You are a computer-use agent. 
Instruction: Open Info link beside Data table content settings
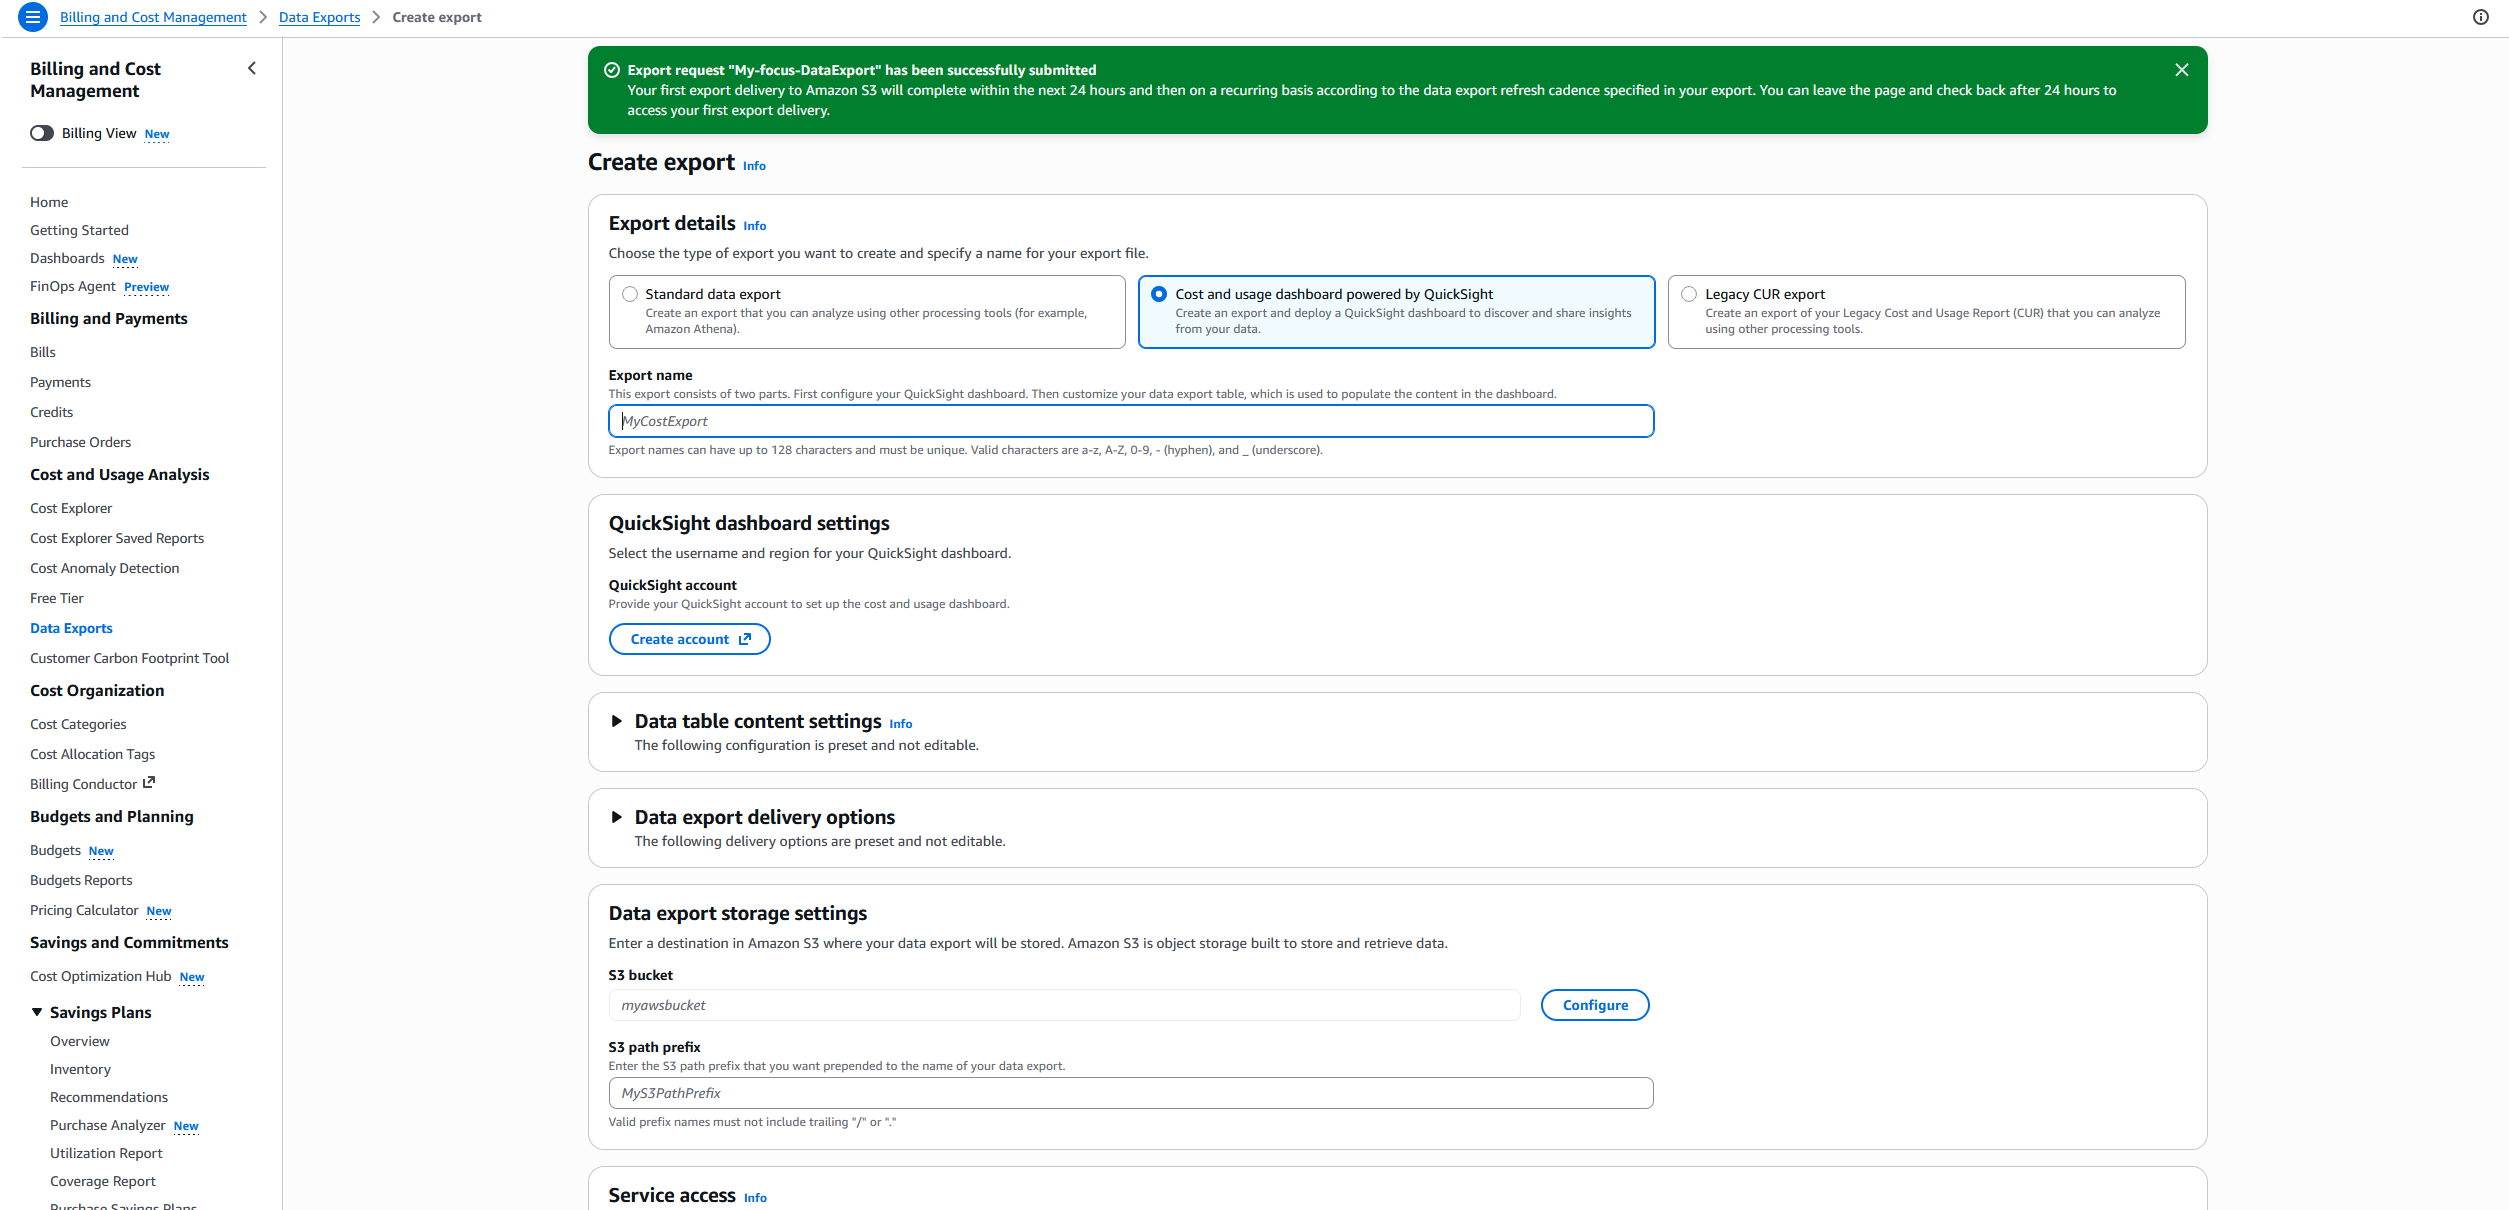click(901, 724)
